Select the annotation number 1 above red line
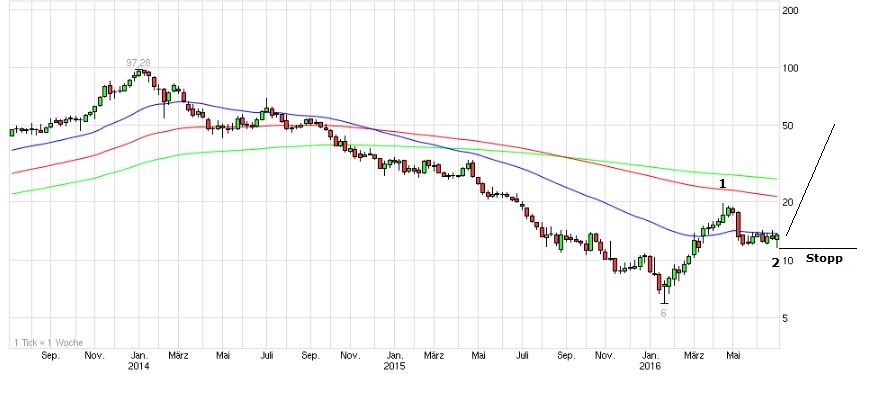Screen dimensions: 881x402 pos(722,184)
